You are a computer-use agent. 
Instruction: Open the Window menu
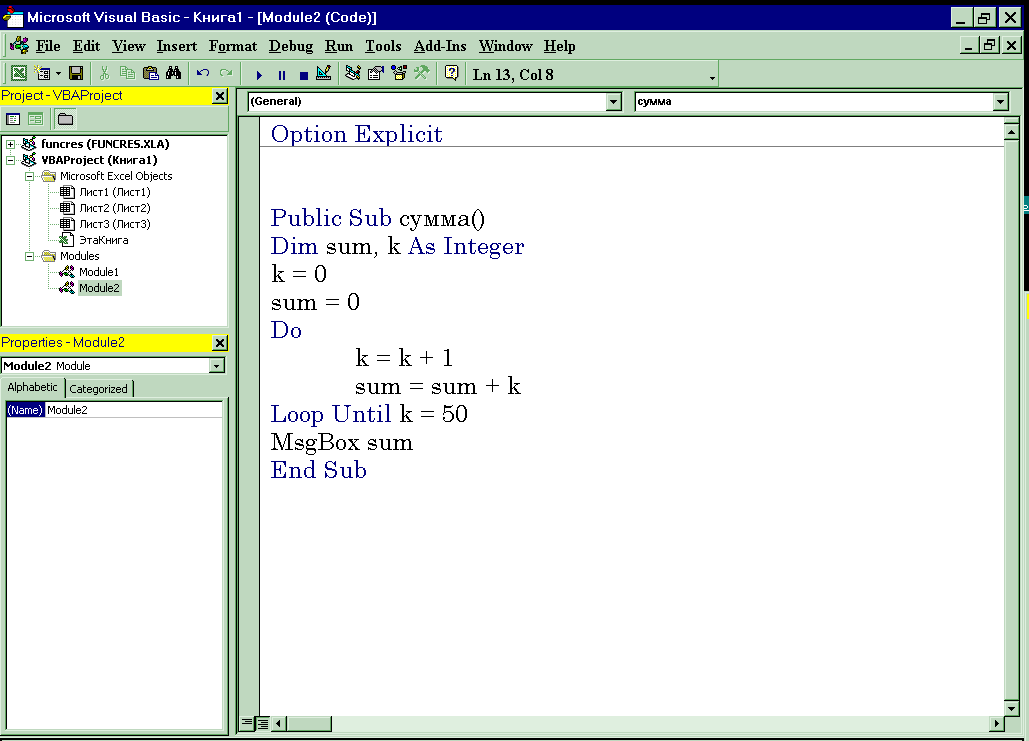click(505, 46)
